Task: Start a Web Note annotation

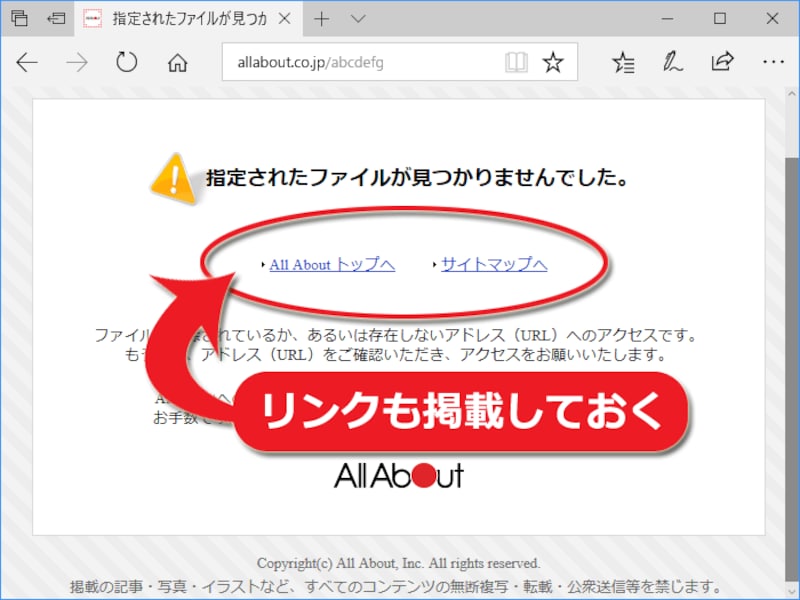Action: (672, 62)
